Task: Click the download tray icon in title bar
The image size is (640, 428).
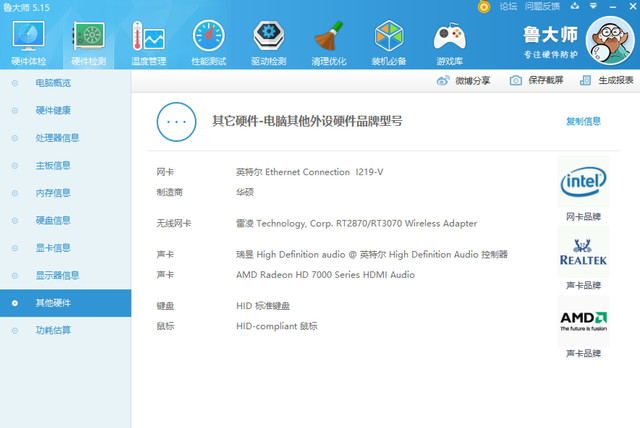Action: (575, 6)
